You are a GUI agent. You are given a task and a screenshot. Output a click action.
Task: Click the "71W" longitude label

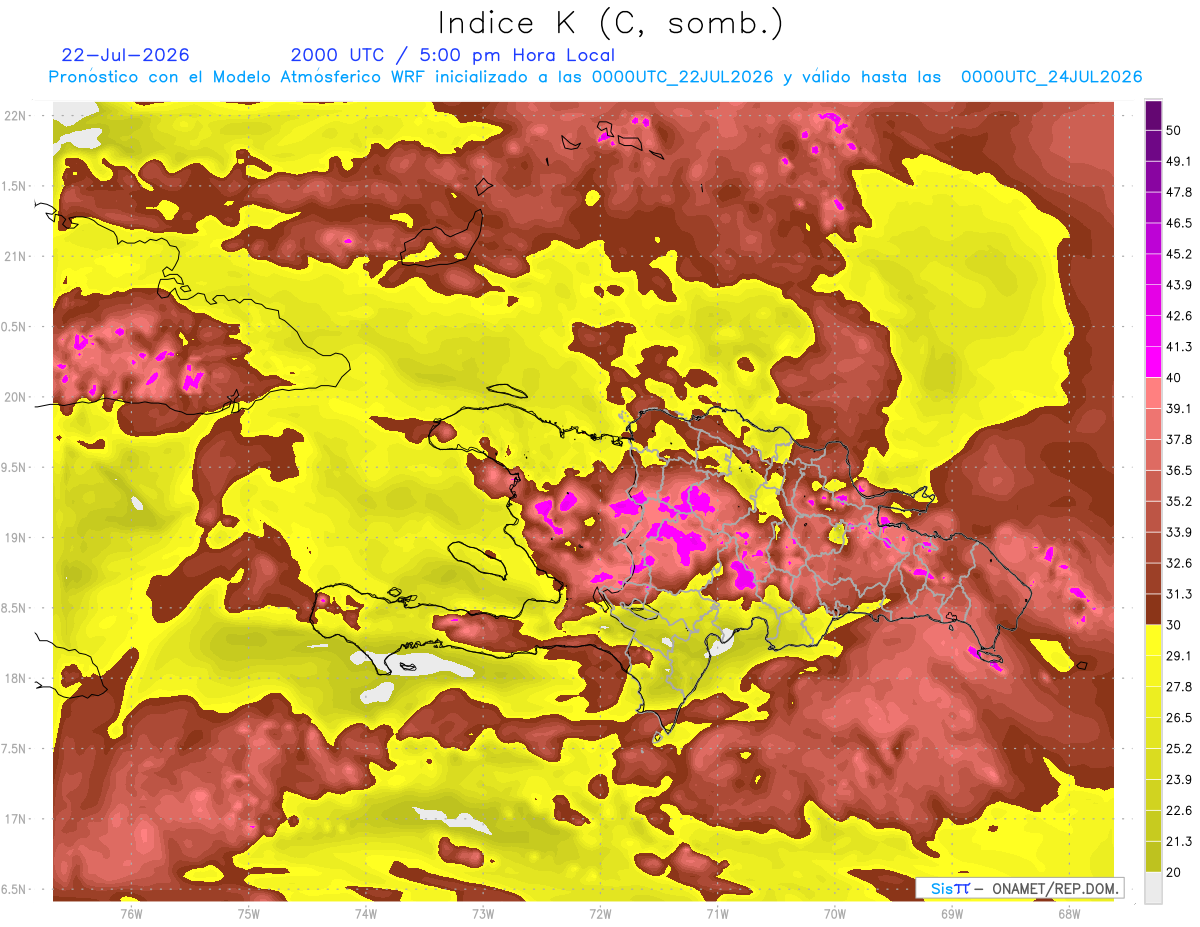coord(717,912)
